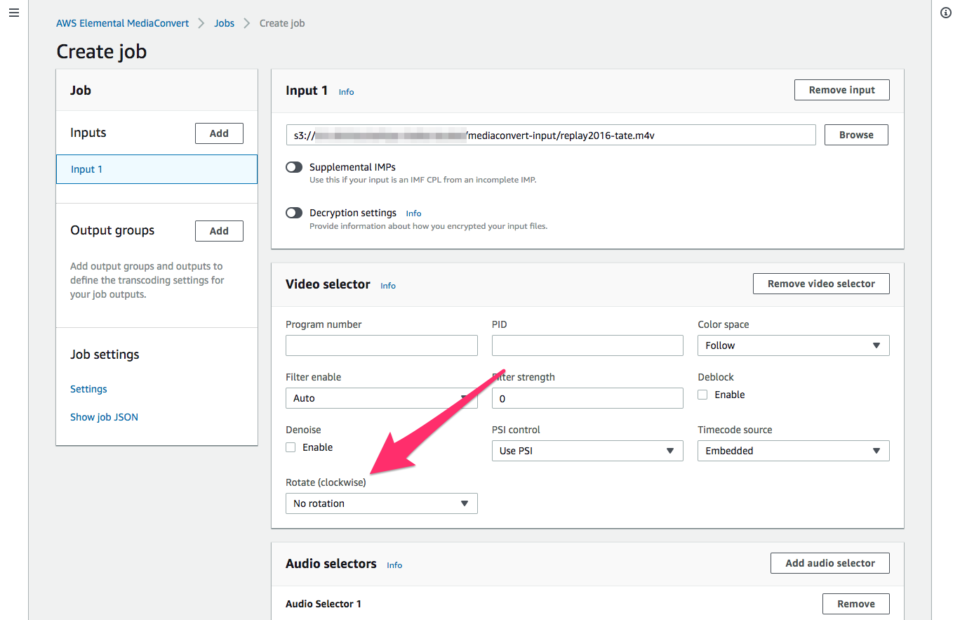This screenshot has height=620, width=960.
Task: Click the Program number input field
Action: [381, 345]
